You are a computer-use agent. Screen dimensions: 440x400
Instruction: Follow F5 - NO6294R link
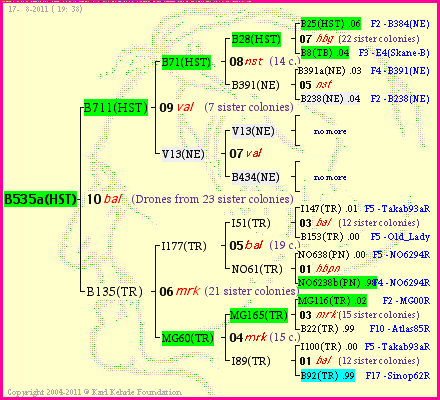(x=401, y=255)
